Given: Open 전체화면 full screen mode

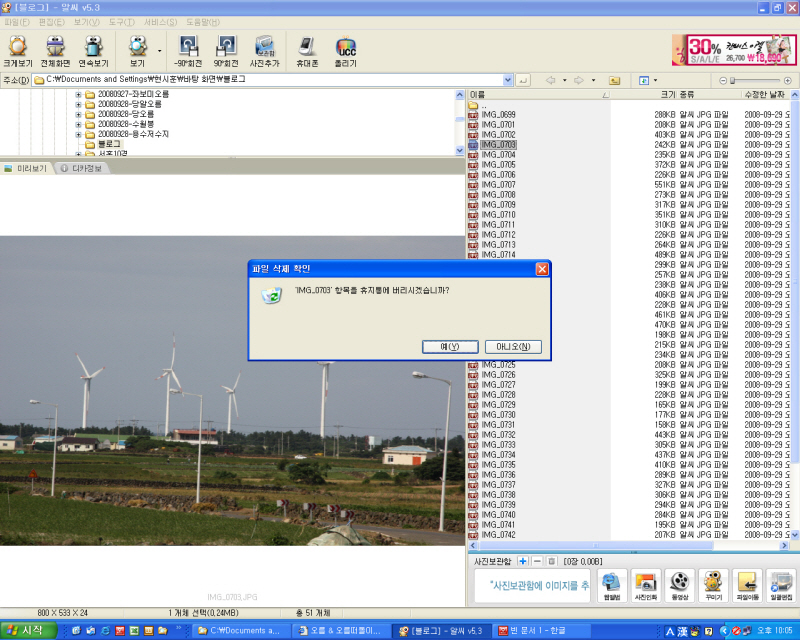Looking at the screenshot, I should point(55,51).
